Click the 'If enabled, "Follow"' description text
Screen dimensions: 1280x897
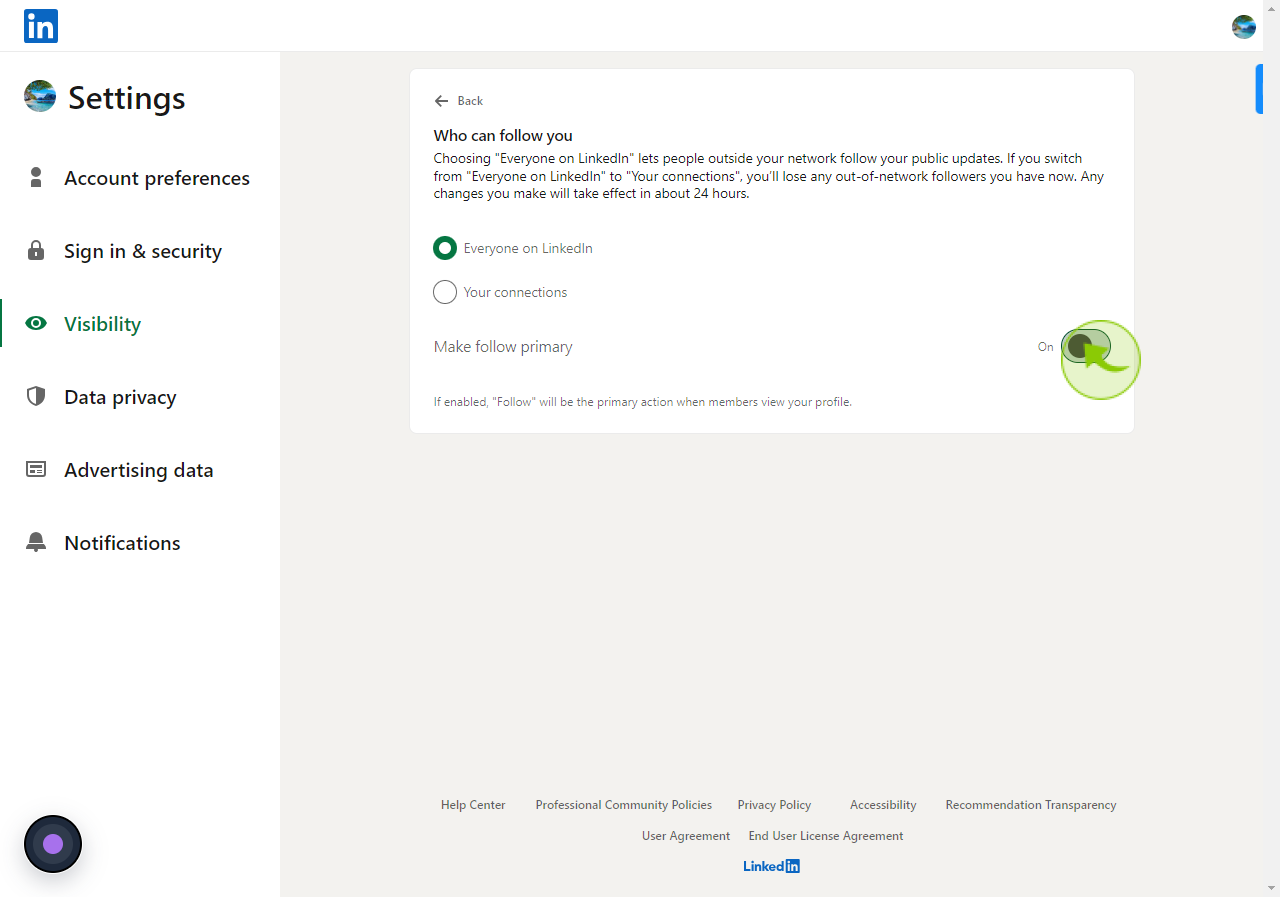[x=642, y=402]
